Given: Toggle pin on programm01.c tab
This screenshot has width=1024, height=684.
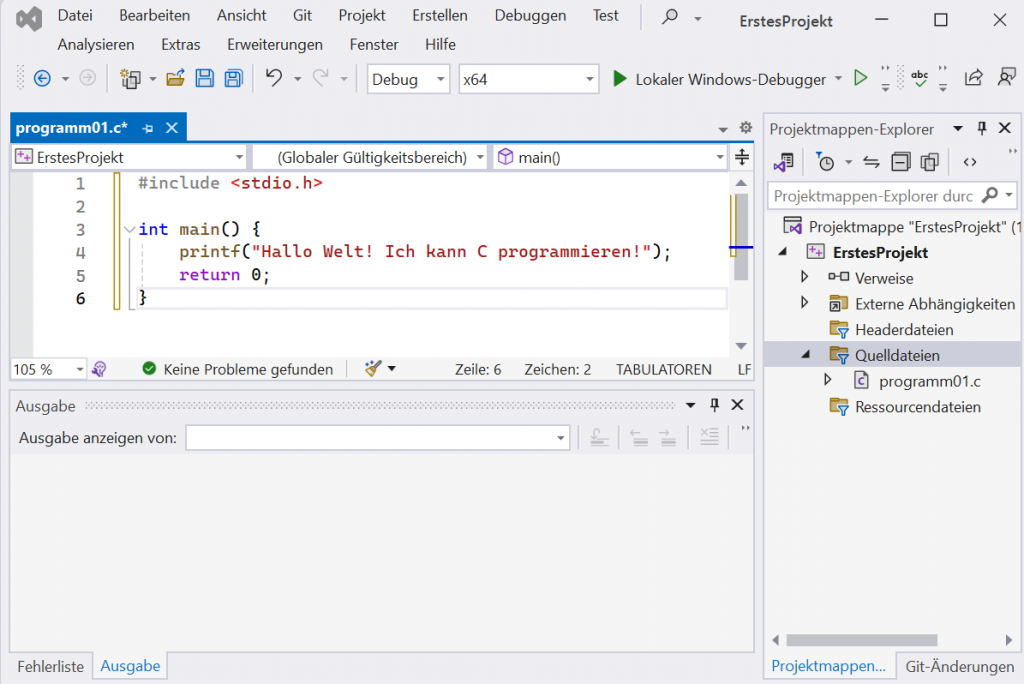Looking at the screenshot, I should point(148,128).
